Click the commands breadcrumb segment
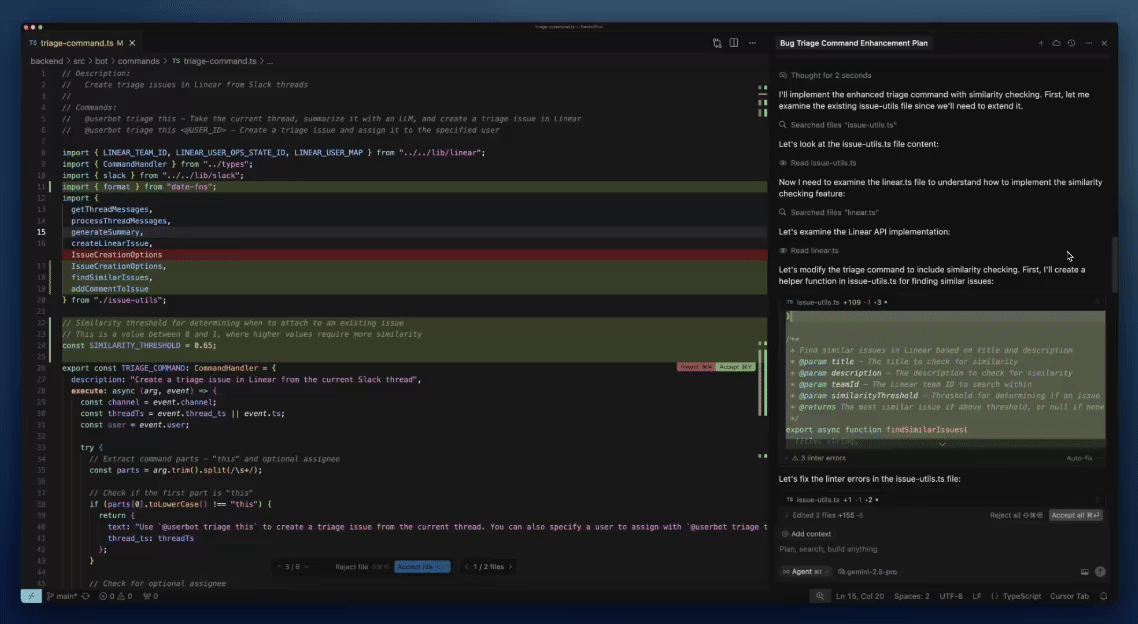This screenshot has height=624, width=1138. [139, 62]
